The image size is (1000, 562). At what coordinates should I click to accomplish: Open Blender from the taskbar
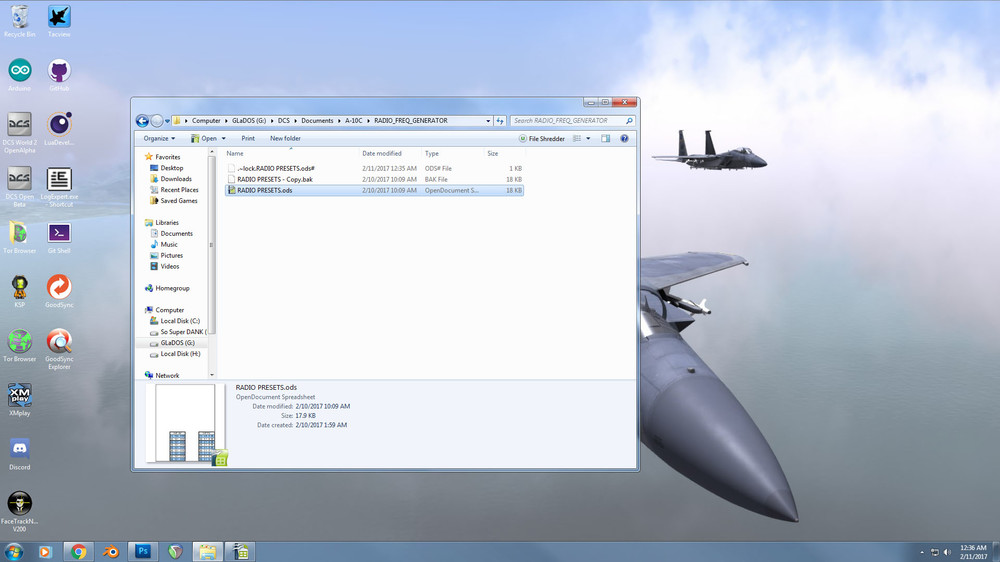(x=111, y=552)
